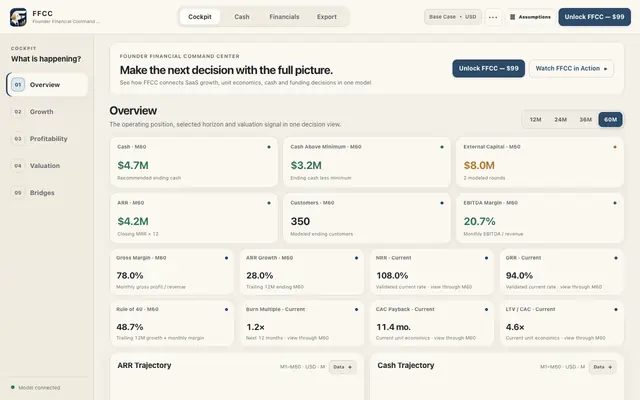Select Overview in the sidebar
This screenshot has height=400, width=640.
coord(47,85)
